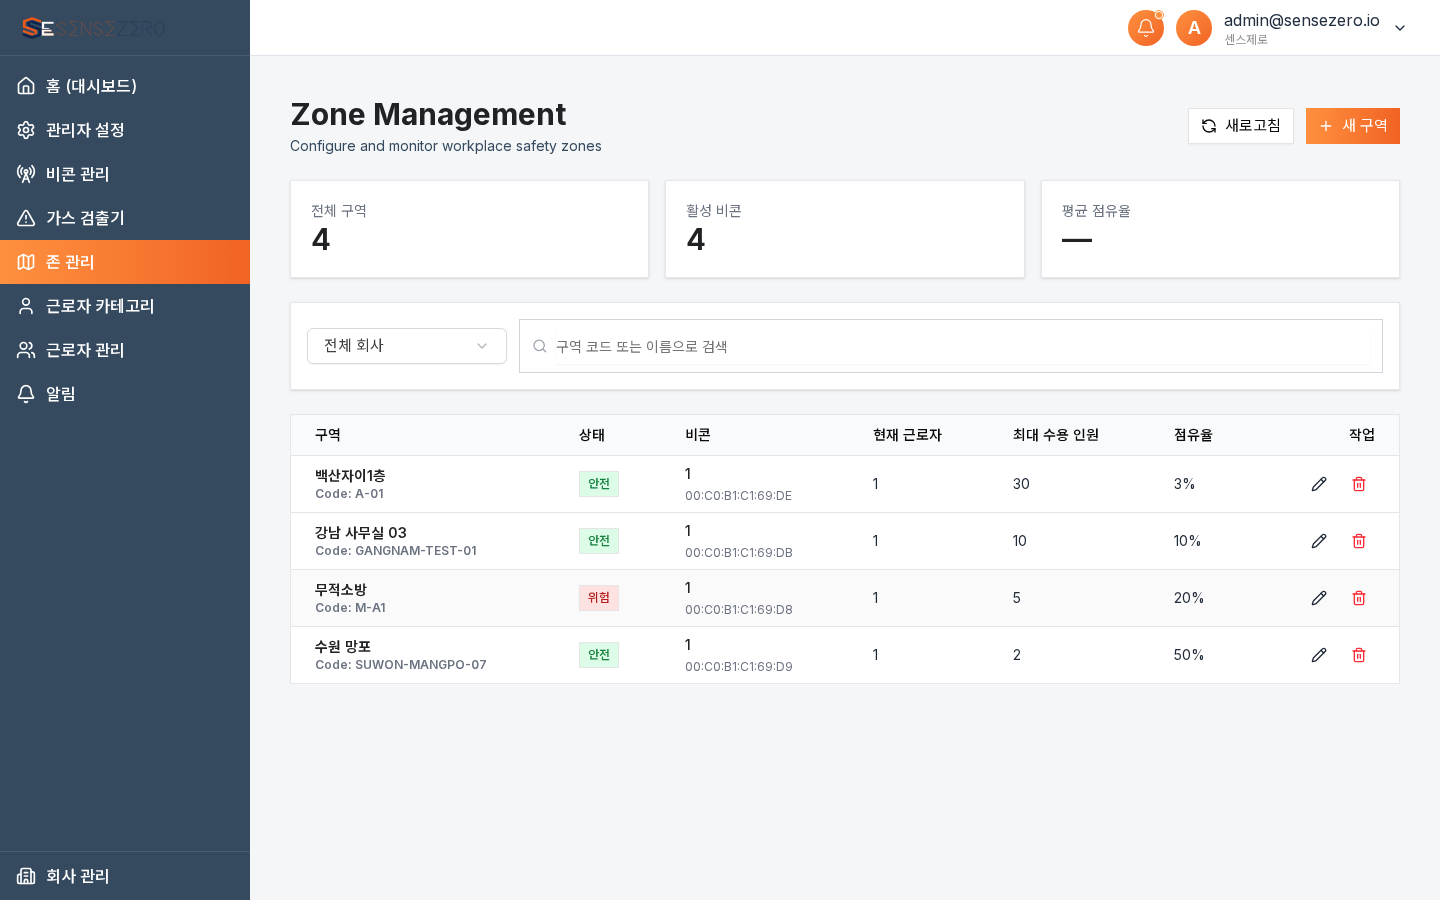
Task: Edit the 무적소방 zone with the pencil icon
Action: click(1319, 598)
